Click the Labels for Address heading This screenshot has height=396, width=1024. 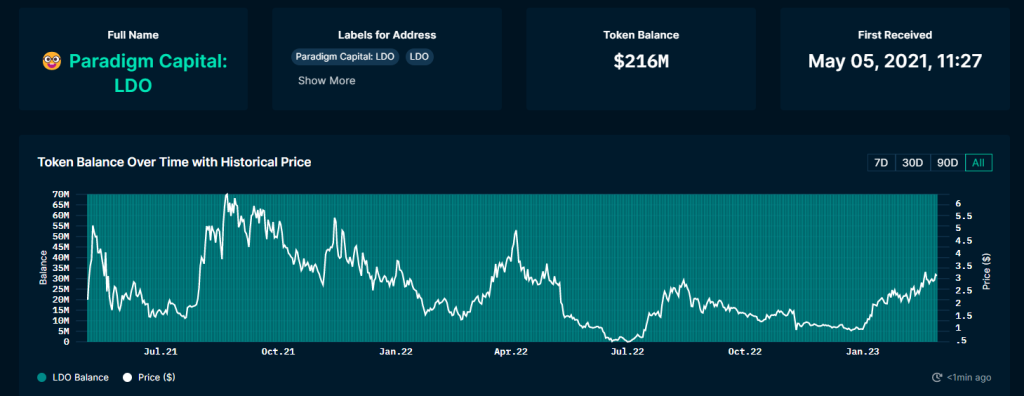click(x=387, y=35)
